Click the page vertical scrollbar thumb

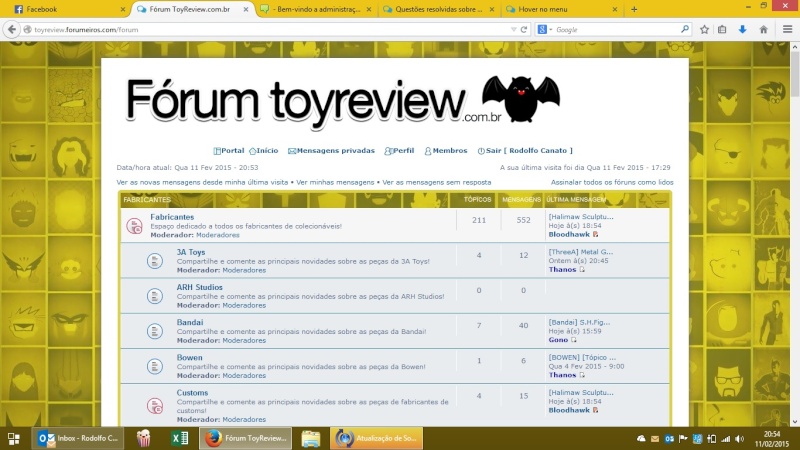click(795, 74)
